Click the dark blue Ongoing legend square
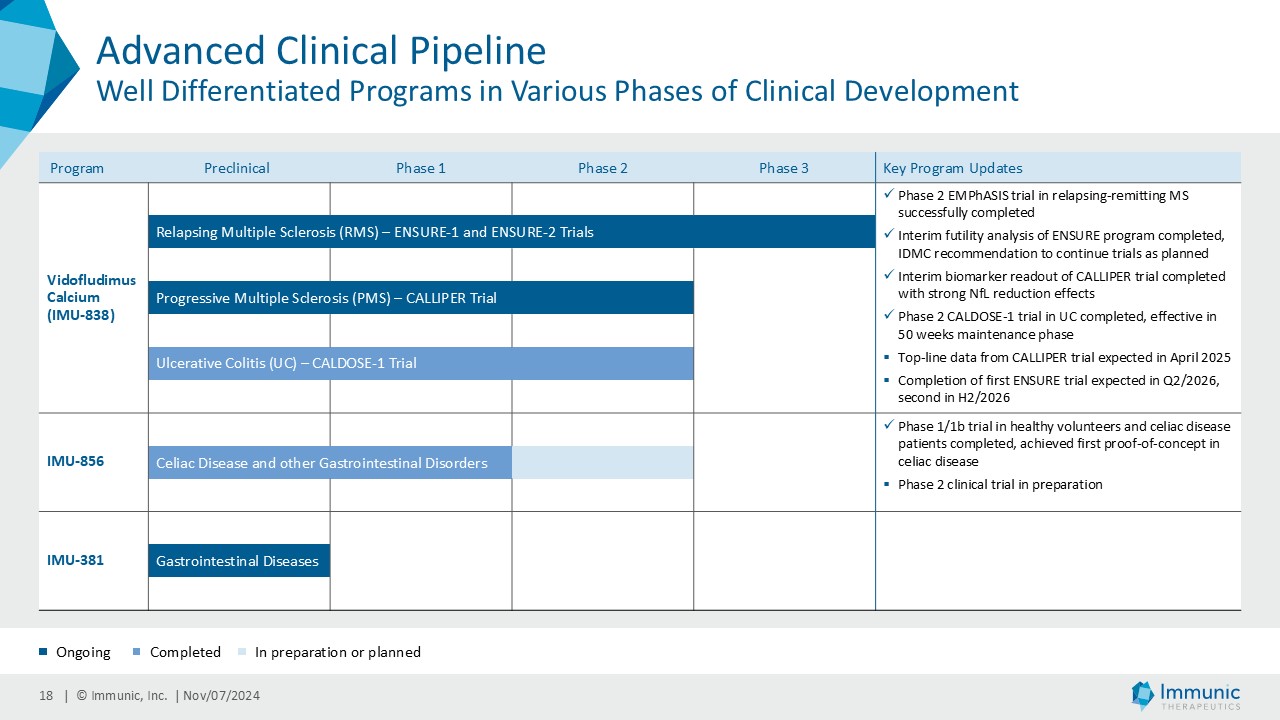 coord(43,652)
